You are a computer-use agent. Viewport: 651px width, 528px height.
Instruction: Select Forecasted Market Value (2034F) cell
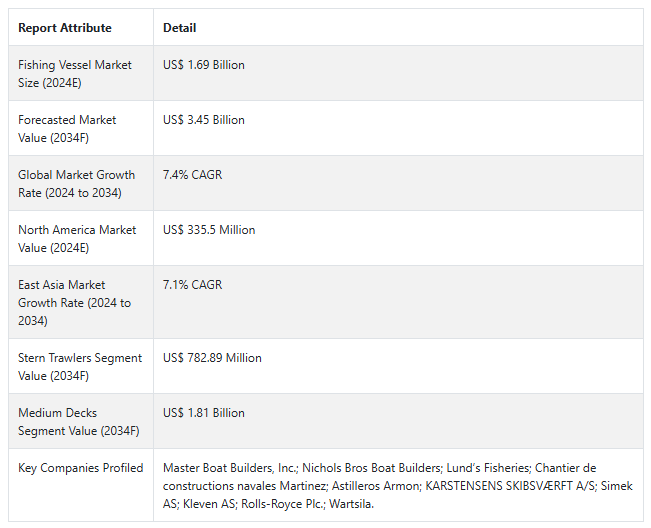(x=67, y=129)
